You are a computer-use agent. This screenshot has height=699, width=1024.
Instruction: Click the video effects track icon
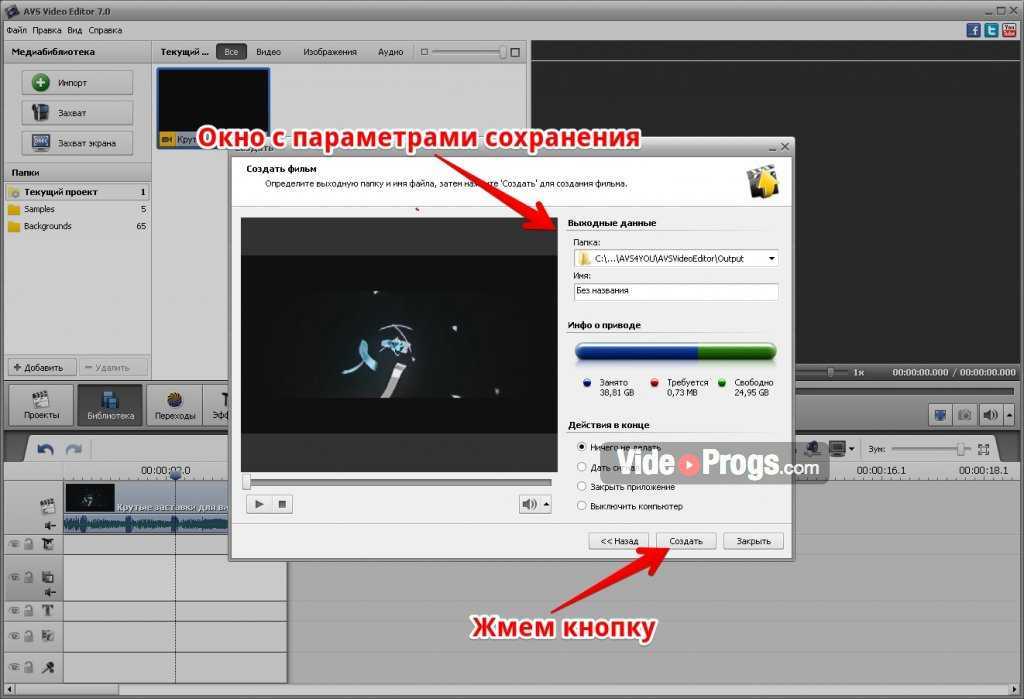click(x=48, y=544)
